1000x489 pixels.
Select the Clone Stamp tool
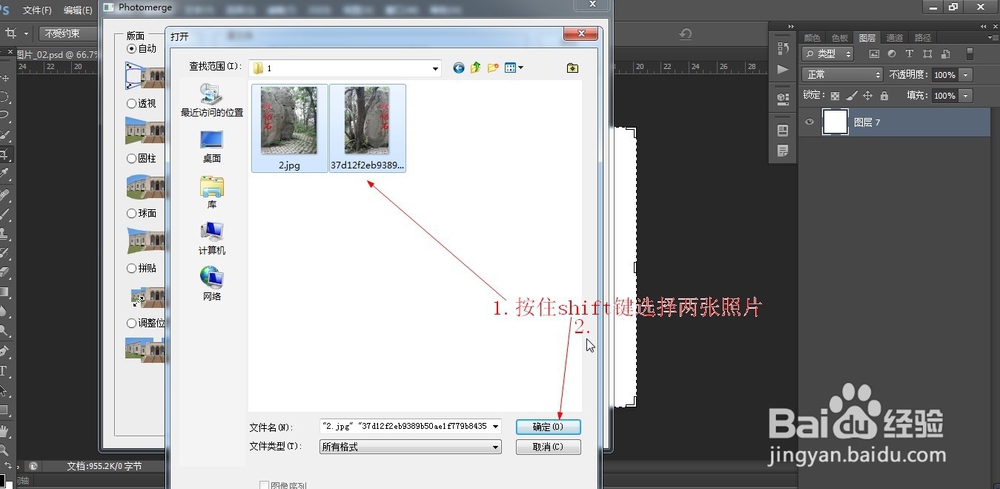[x=5, y=233]
